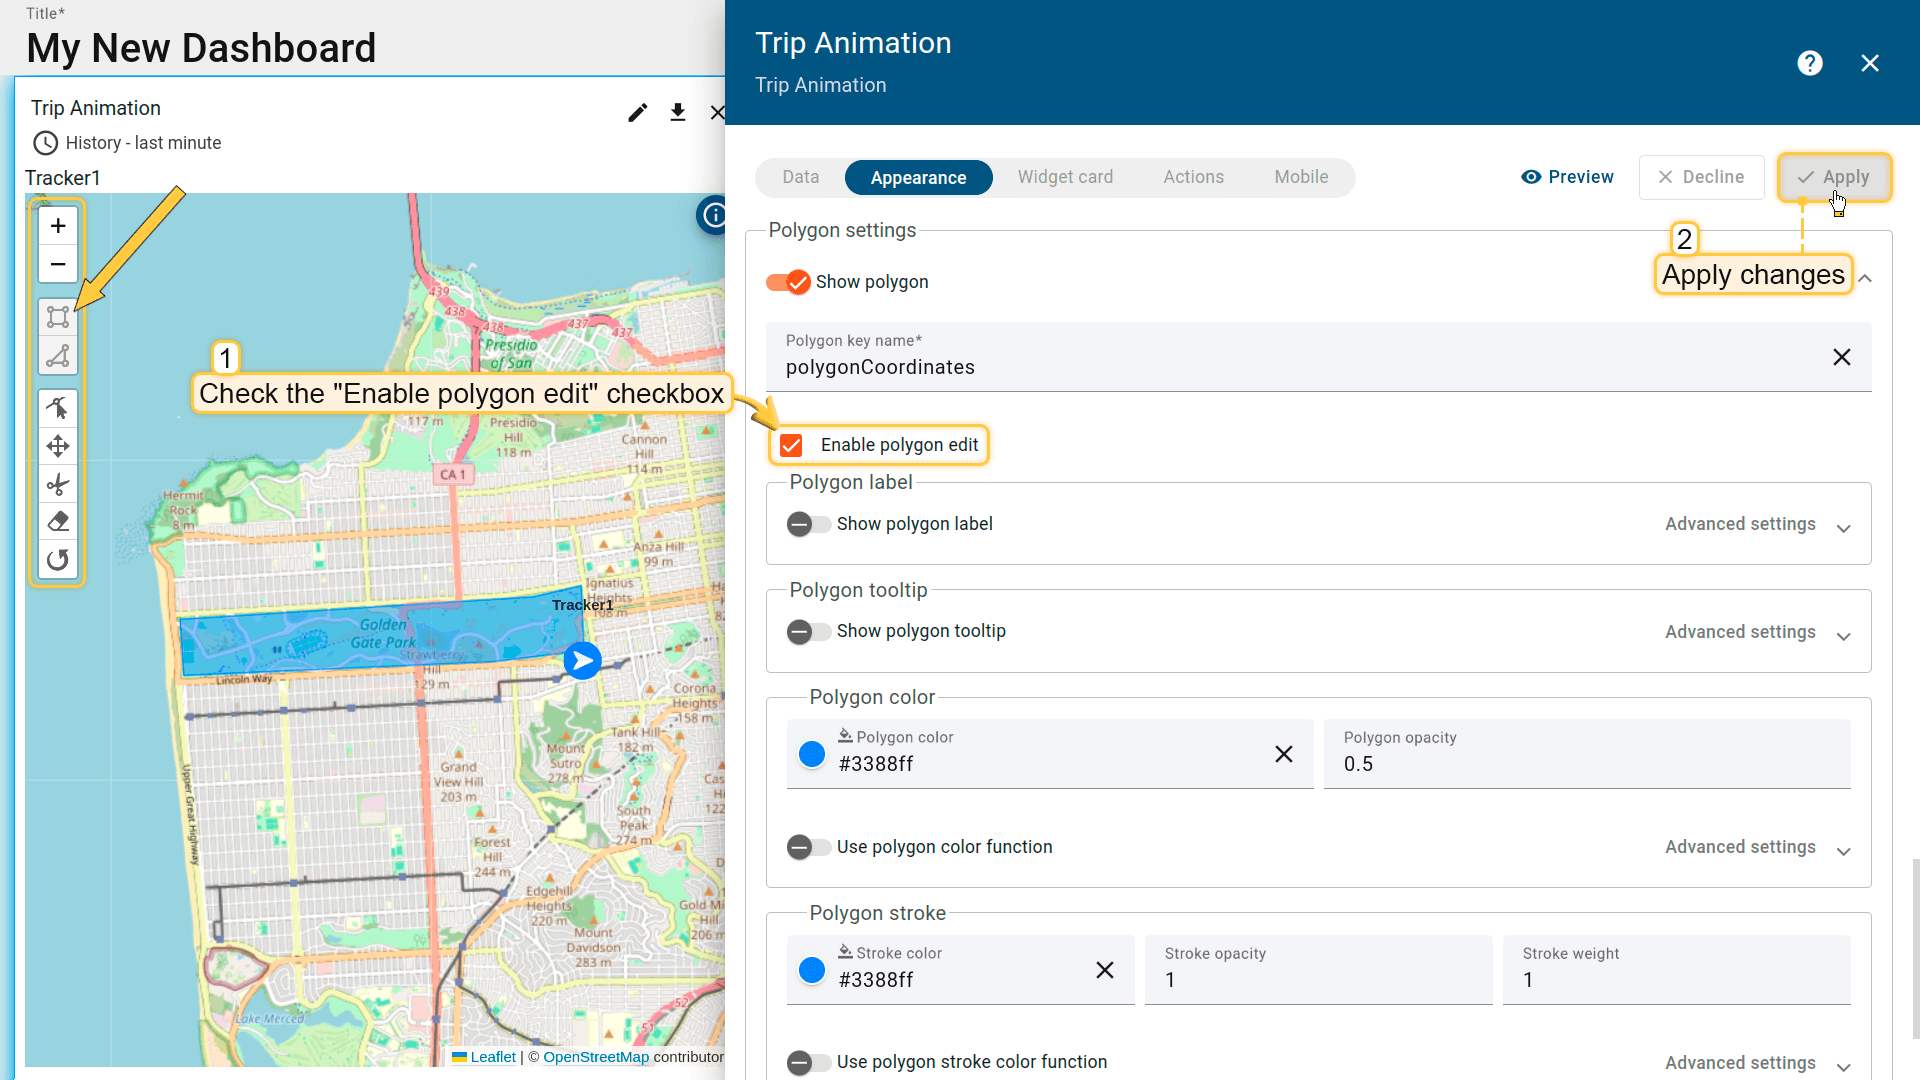Edit the Stroke weight field
Screen dimensions: 1920x1080
(1676, 970)
